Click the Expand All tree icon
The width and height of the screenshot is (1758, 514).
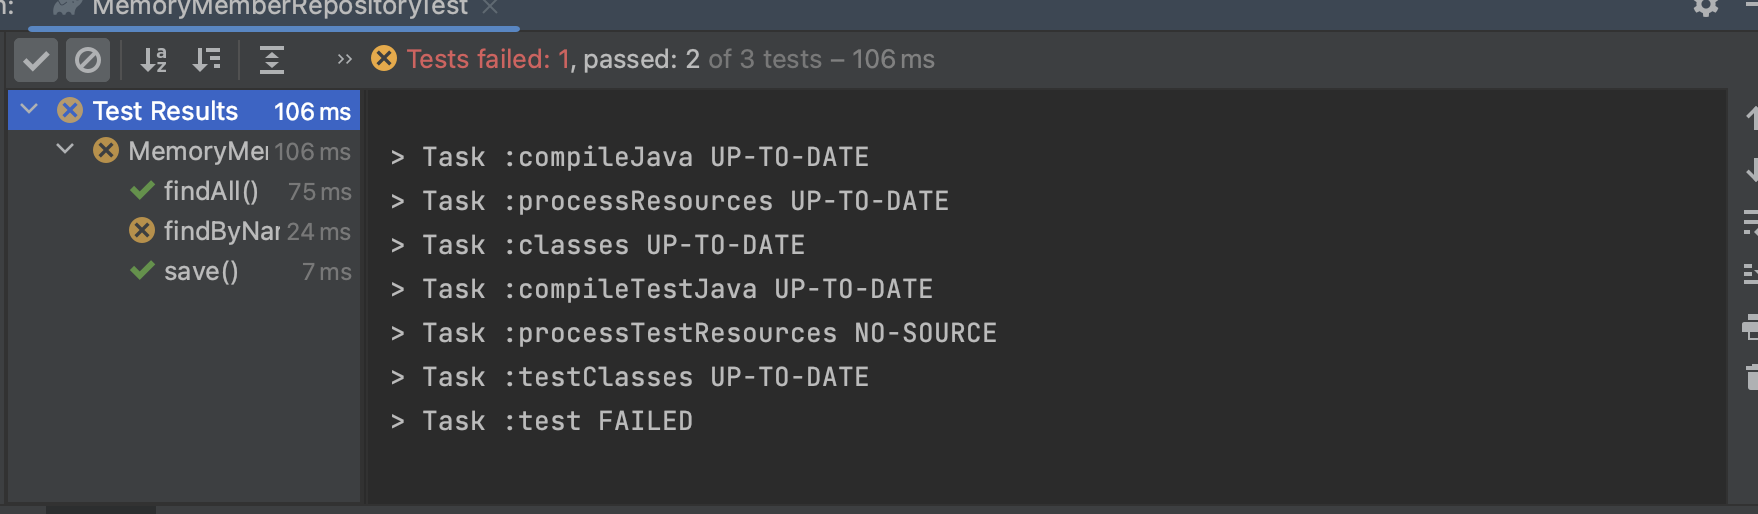pyautogui.click(x=272, y=61)
